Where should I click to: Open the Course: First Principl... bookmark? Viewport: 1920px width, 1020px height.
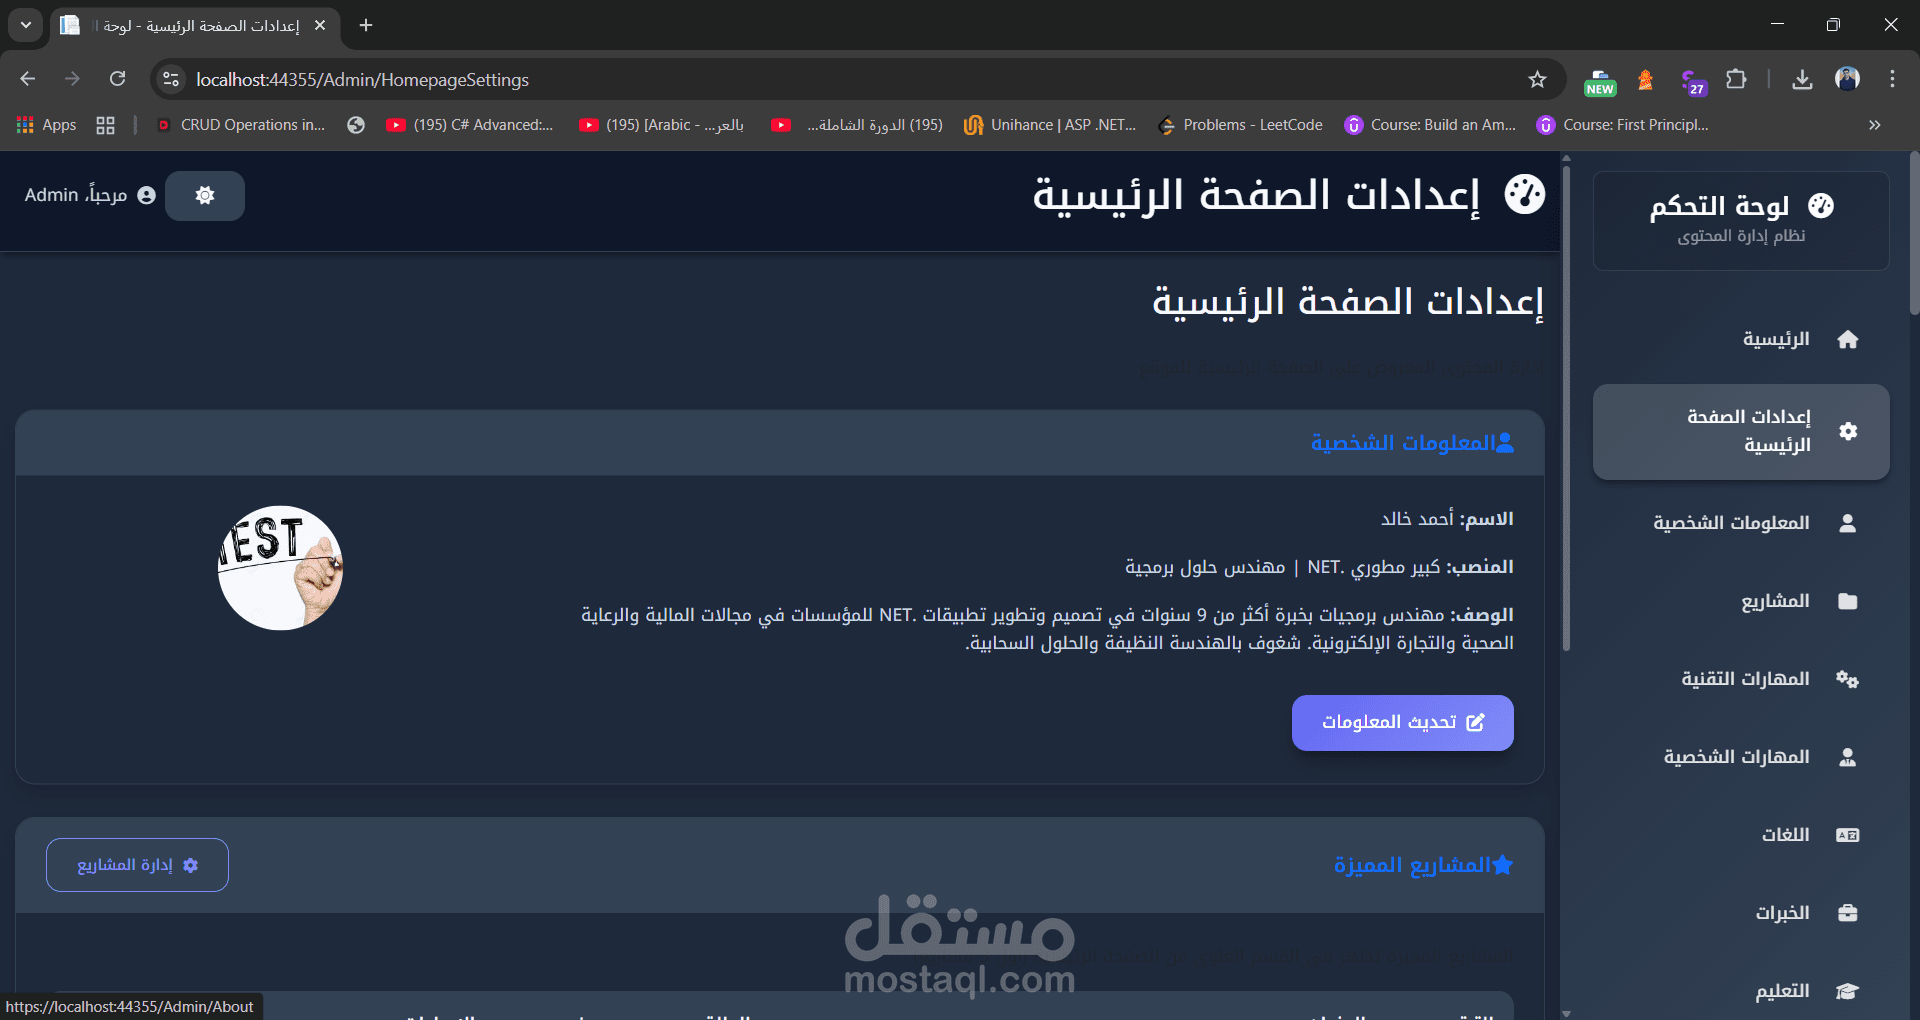click(x=1623, y=125)
